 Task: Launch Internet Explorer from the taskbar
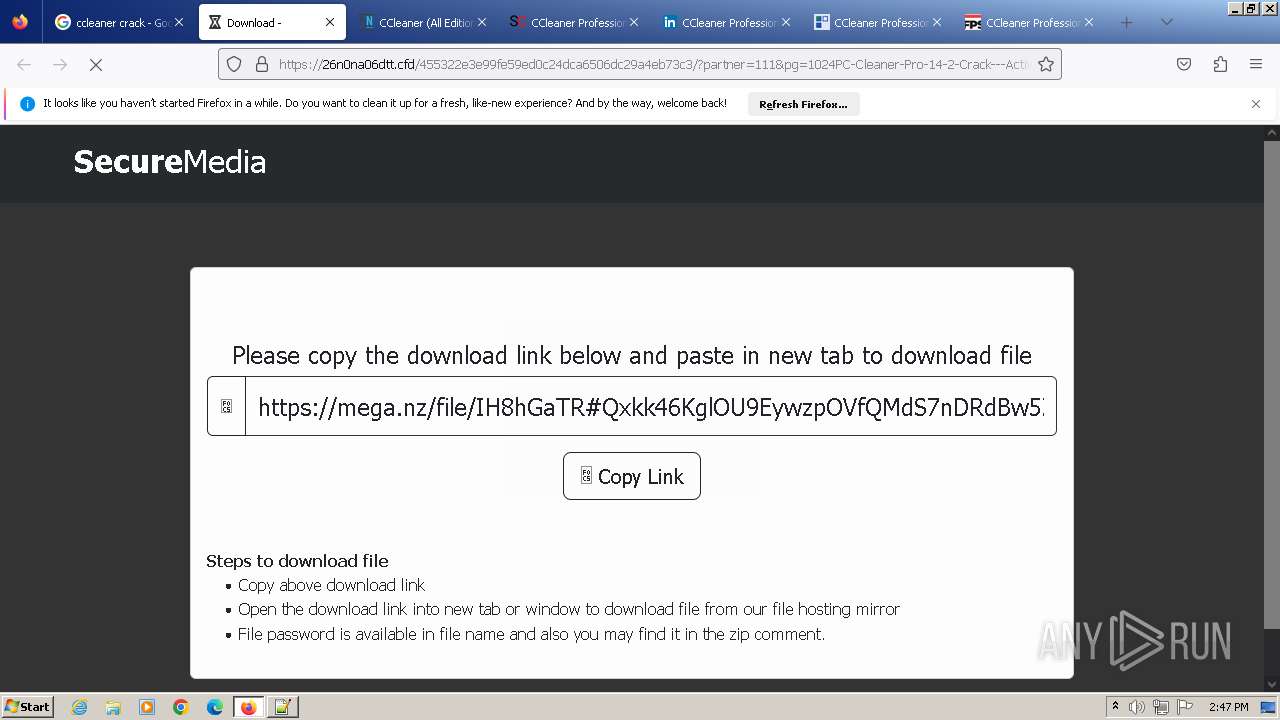80,707
